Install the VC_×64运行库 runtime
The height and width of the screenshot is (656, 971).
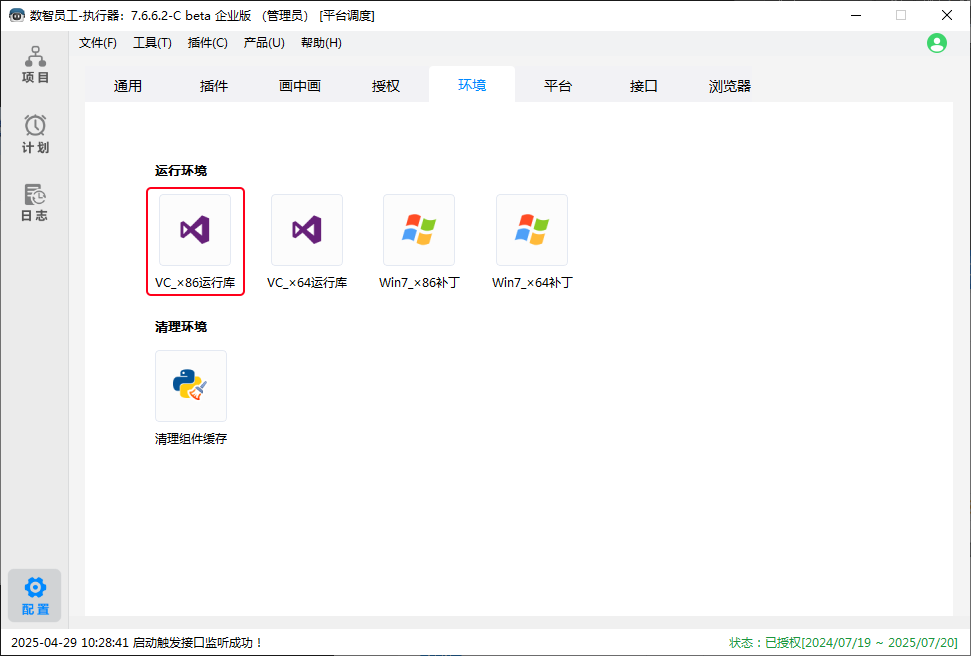307,230
